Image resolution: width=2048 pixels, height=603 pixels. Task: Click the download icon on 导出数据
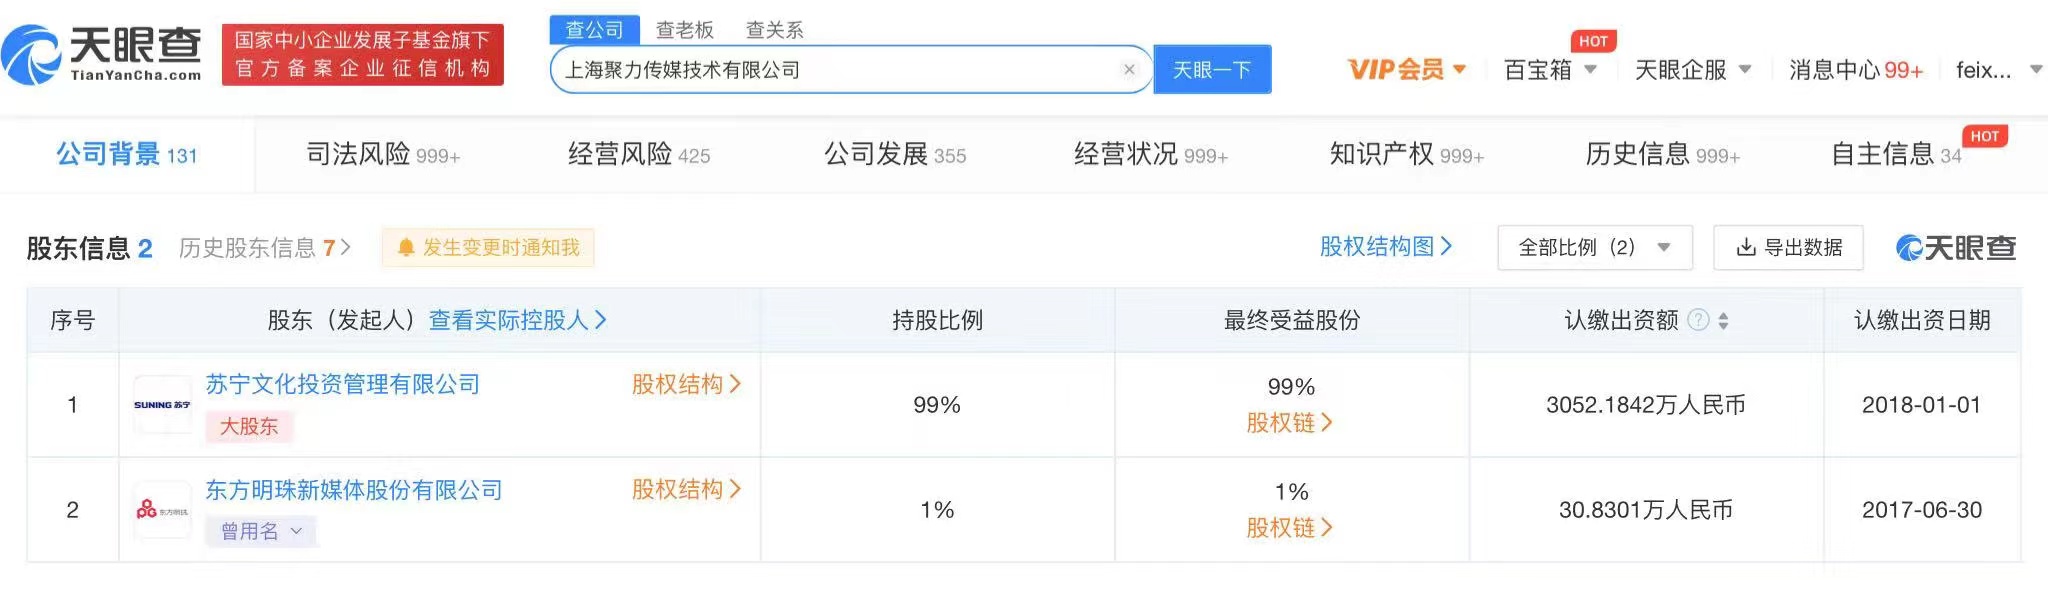click(x=1746, y=248)
